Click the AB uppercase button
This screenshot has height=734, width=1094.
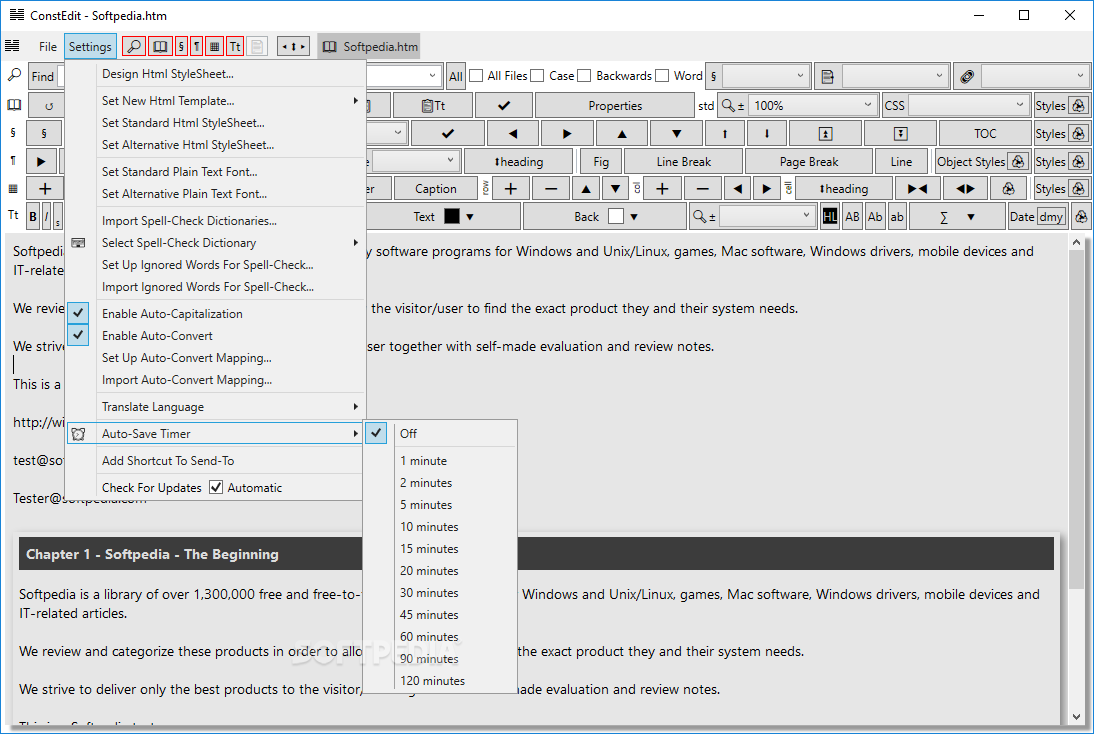pos(852,217)
